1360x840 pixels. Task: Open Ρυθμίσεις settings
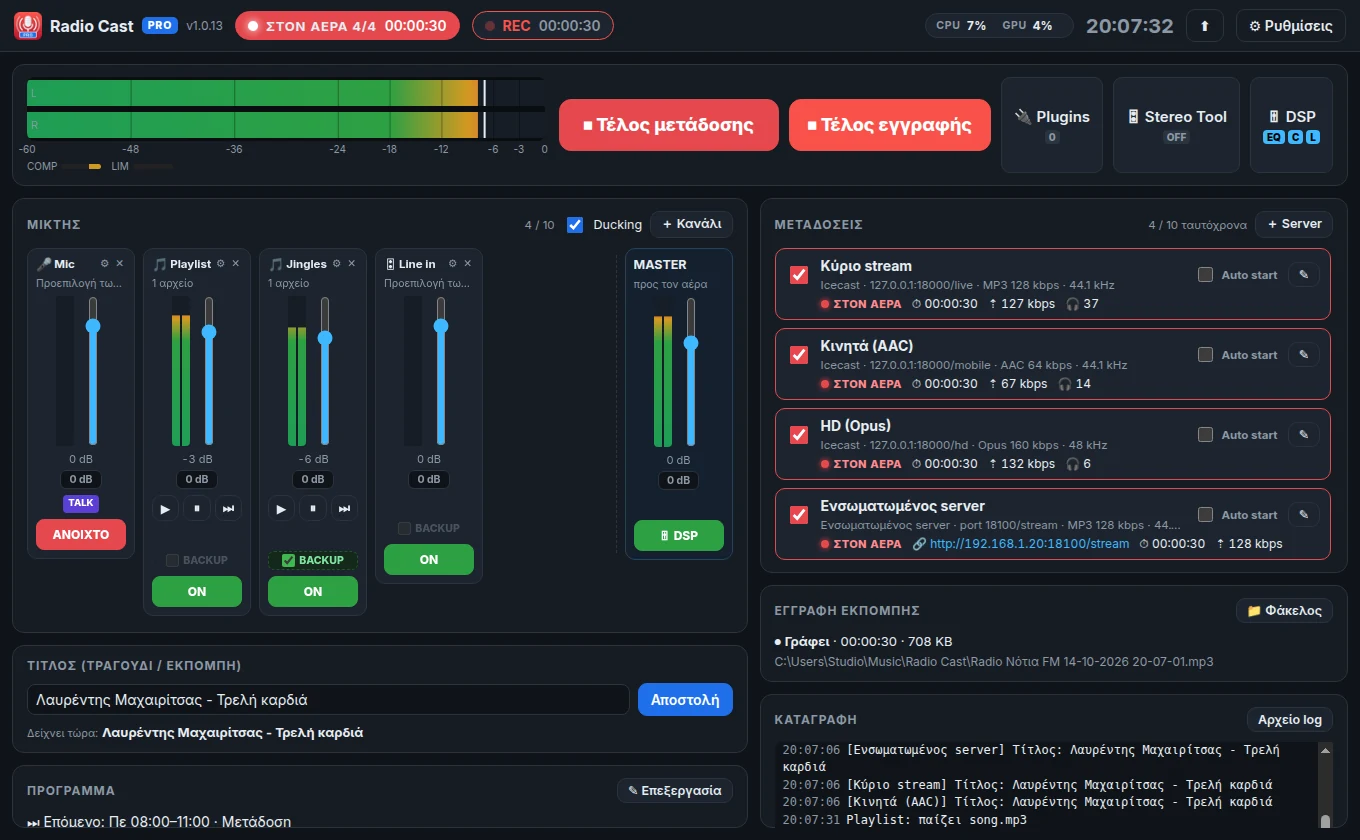[x=1291, y=26]
